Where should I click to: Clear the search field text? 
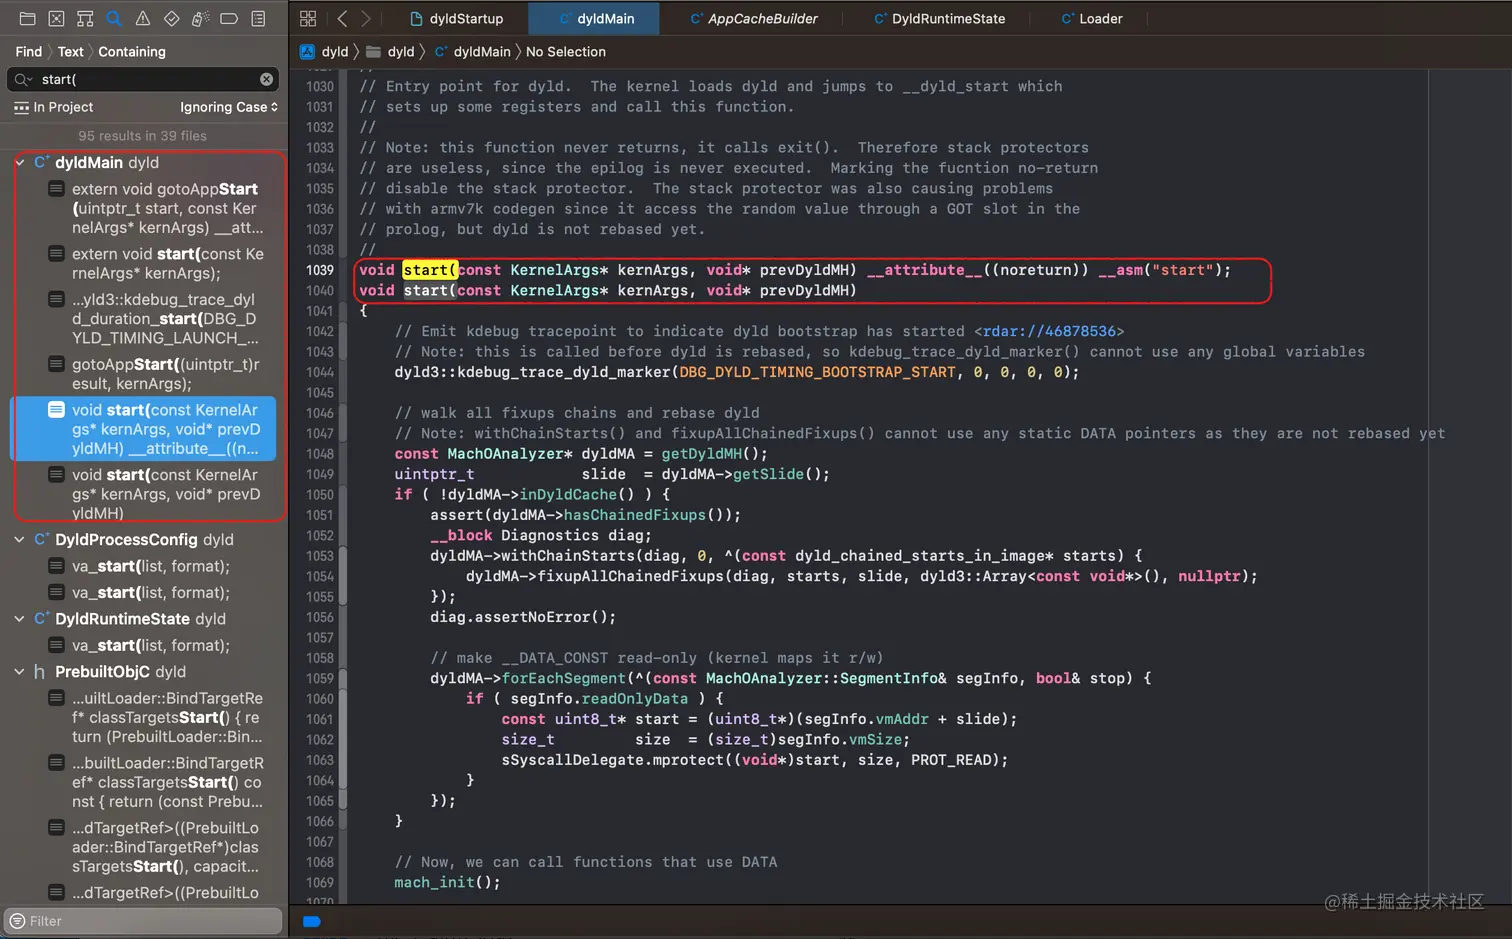[x=266, y=79]
